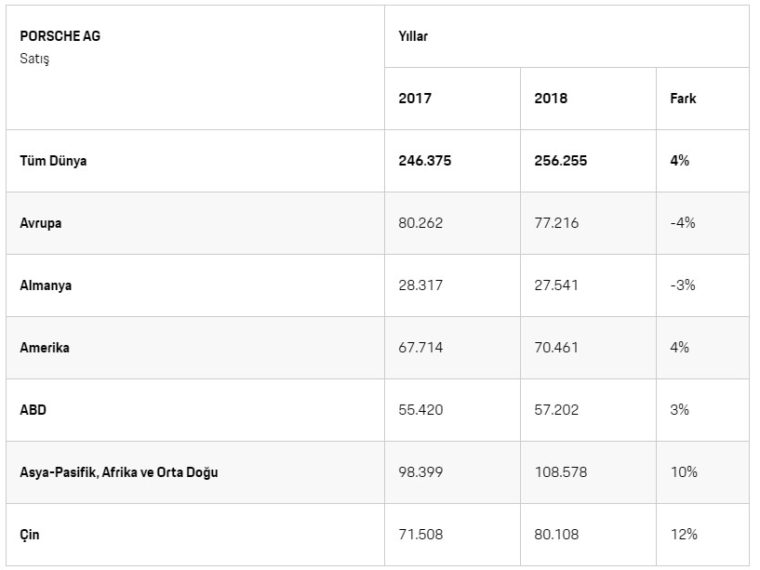760x570 pixels.
Task: Select the 70.461 Amerika 2018 cell
Action: (556, 347)
